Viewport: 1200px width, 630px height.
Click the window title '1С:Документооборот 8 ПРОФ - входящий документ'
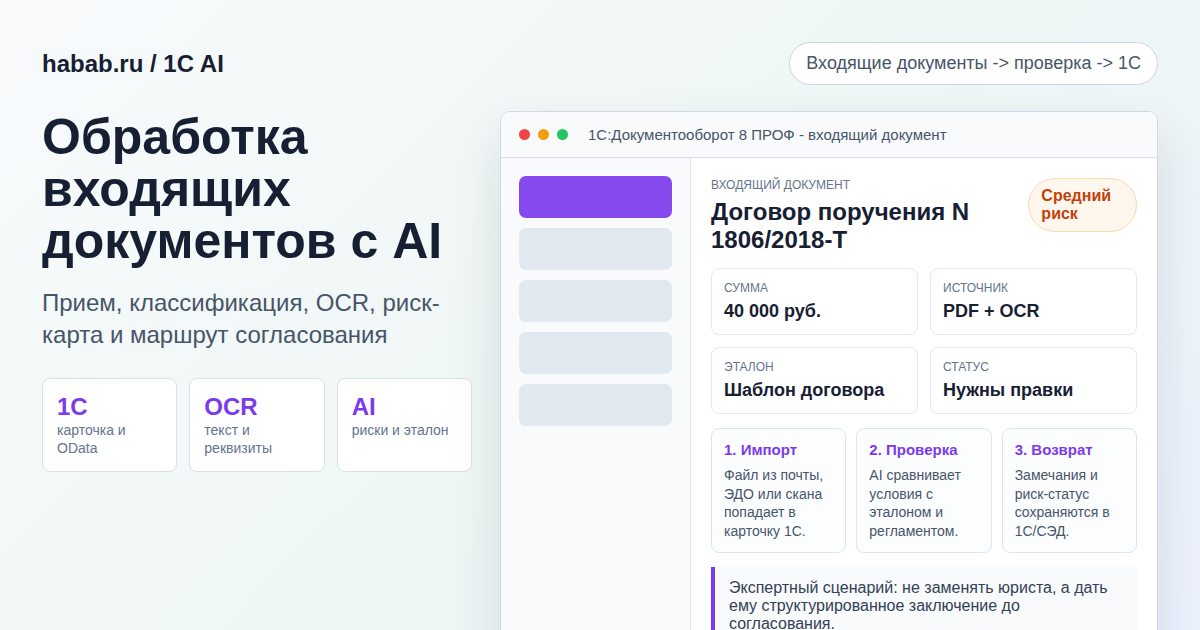pyautogui.click(x=767, y=135)
